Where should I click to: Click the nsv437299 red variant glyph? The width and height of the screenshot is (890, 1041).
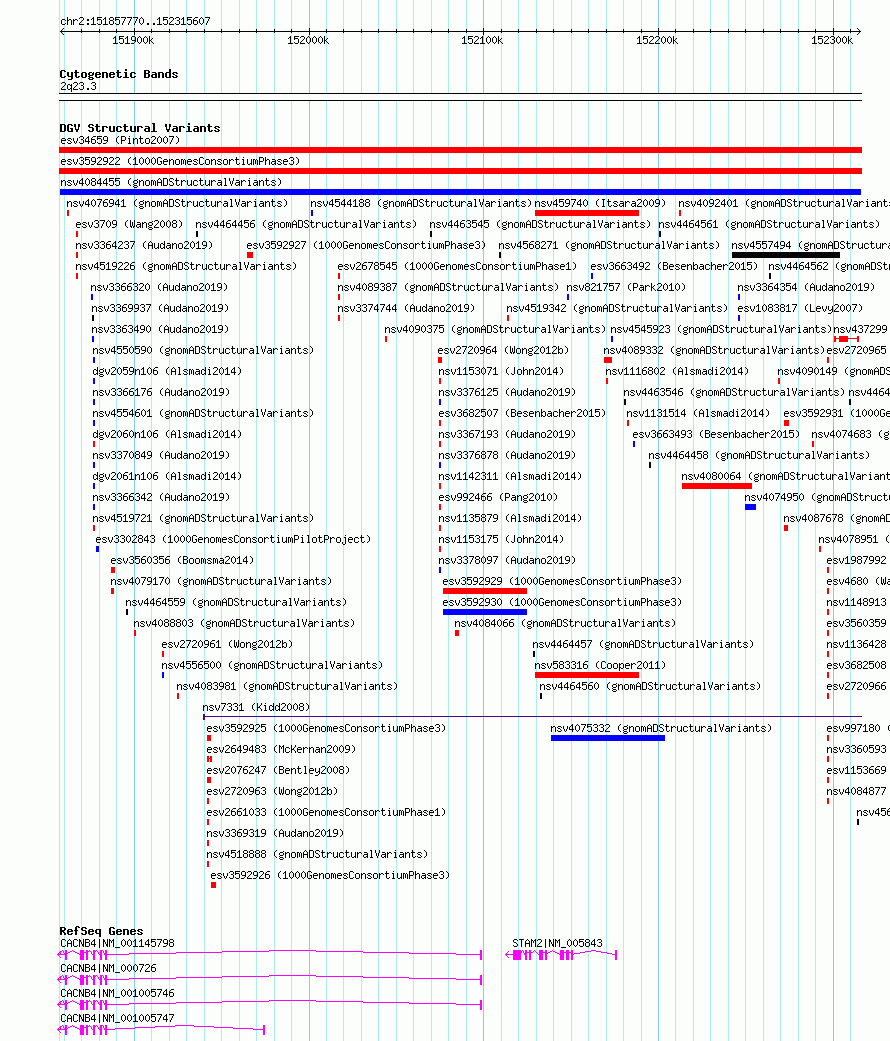coord(847,339)
